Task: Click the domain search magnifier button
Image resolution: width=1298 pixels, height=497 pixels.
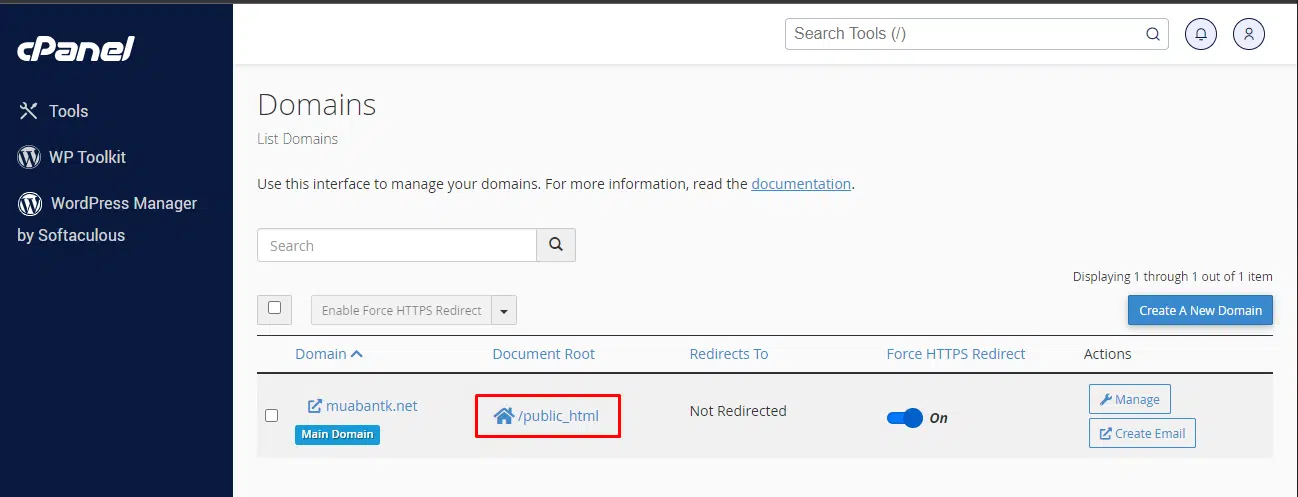Action: 556,245
